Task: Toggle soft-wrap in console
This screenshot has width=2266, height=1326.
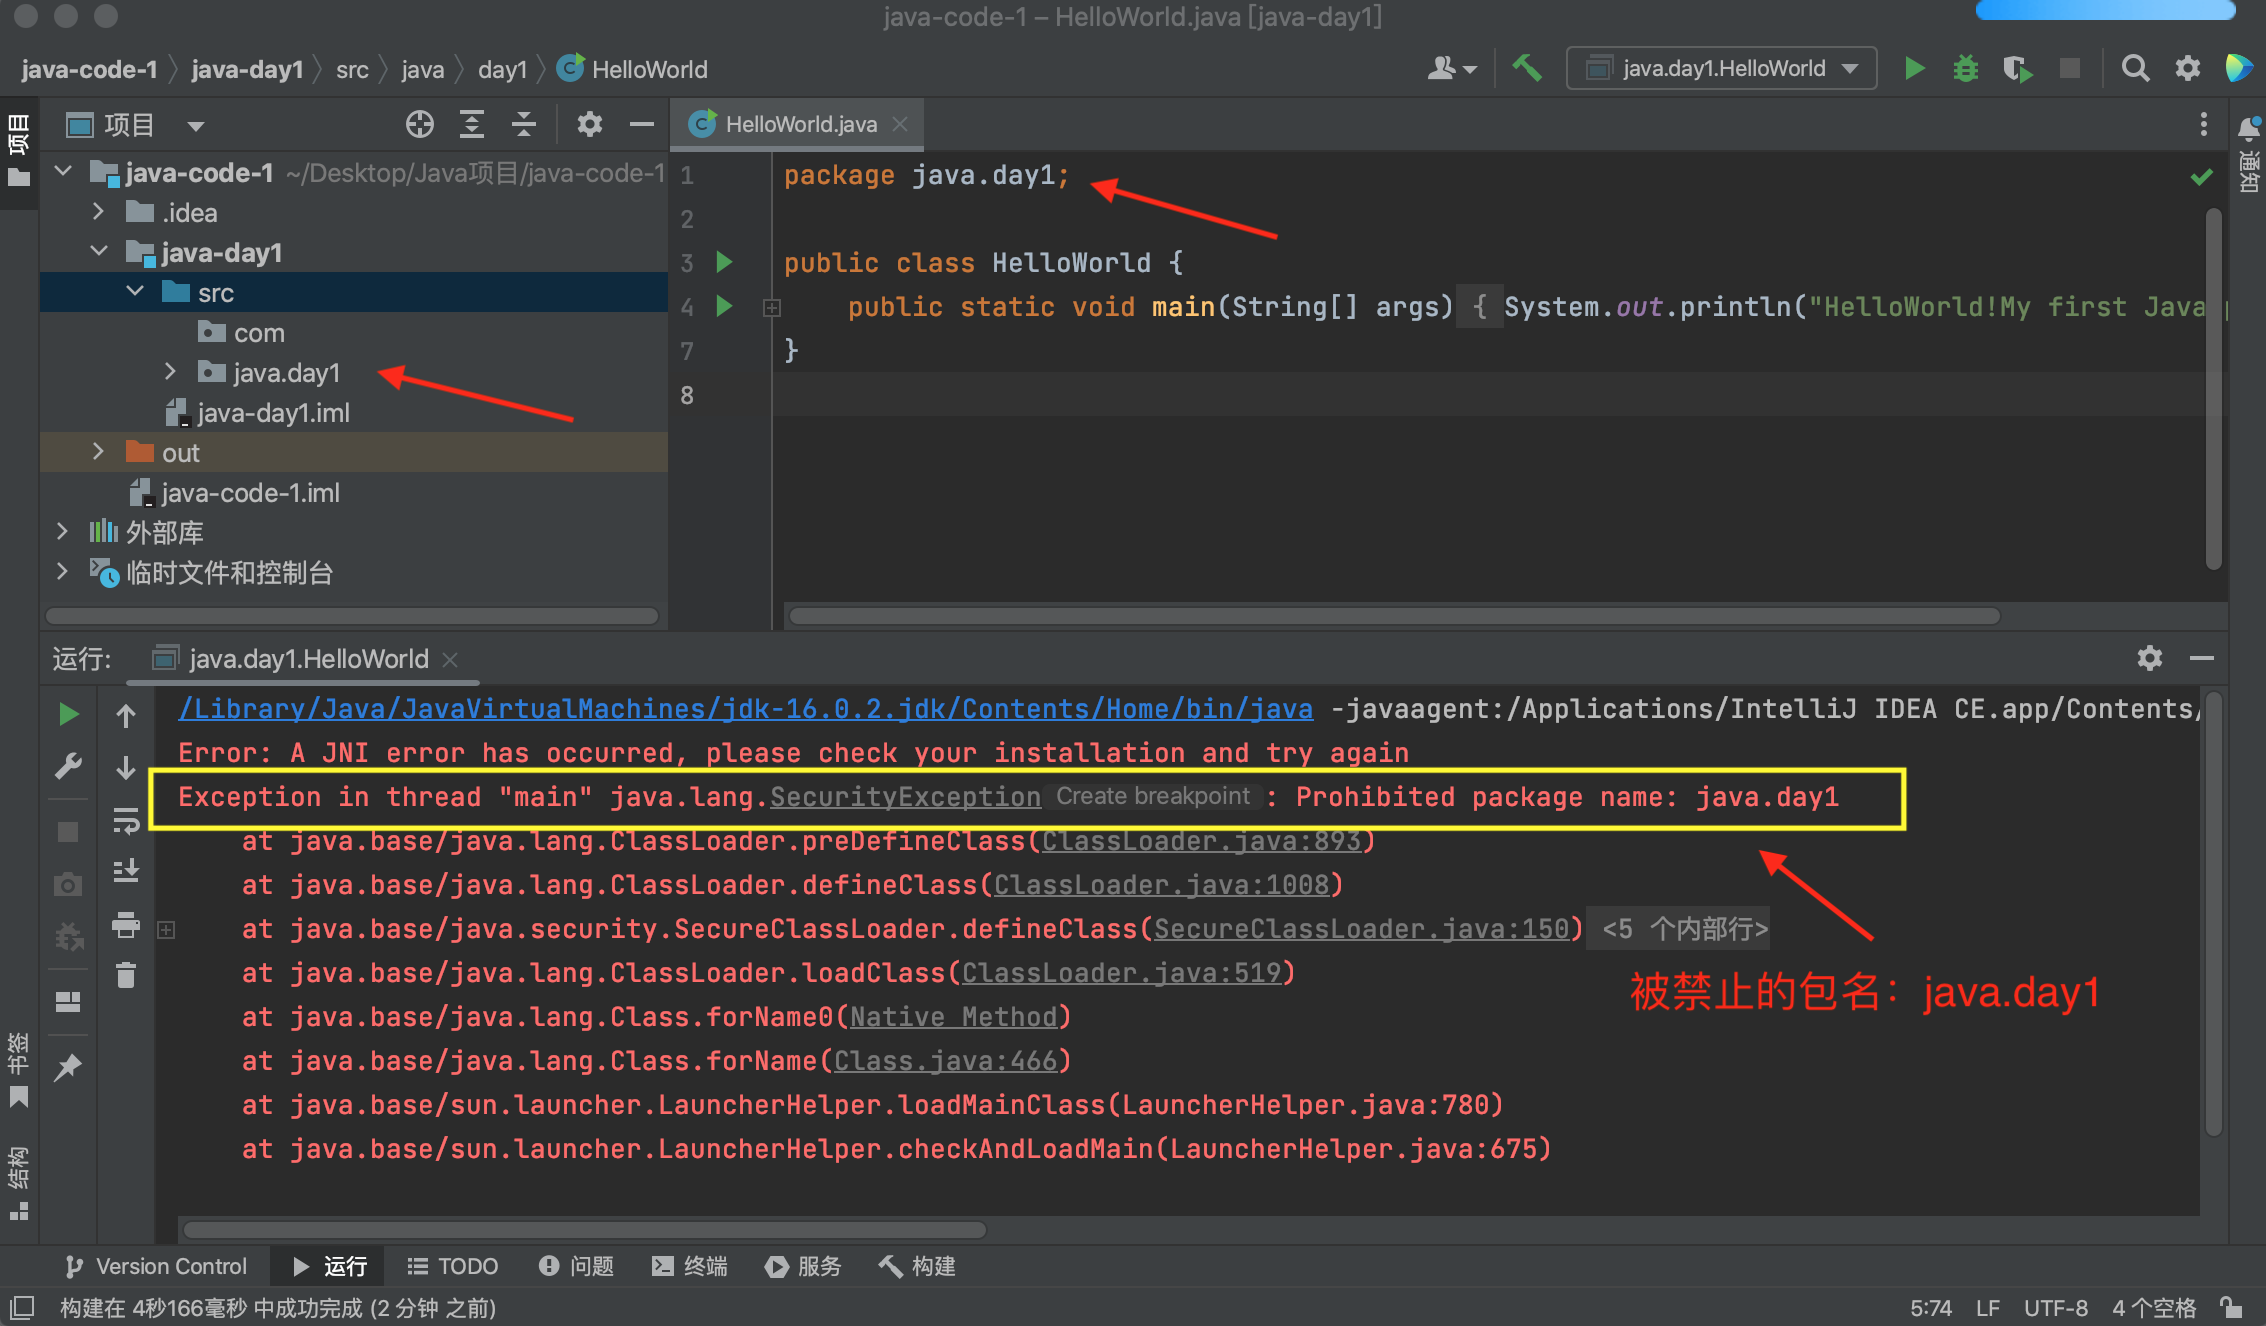Action: tap(126, 820)
